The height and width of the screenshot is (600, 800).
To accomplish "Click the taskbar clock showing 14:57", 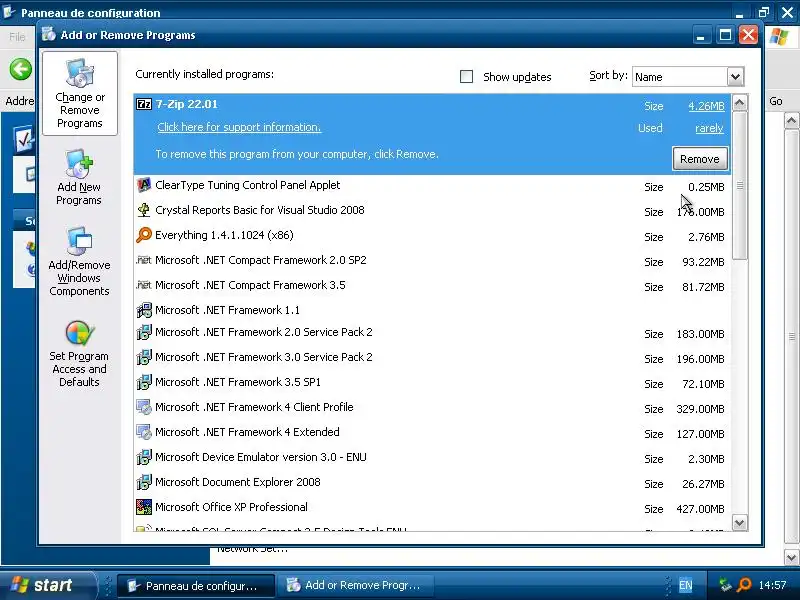I will click(x=772, y=585).
